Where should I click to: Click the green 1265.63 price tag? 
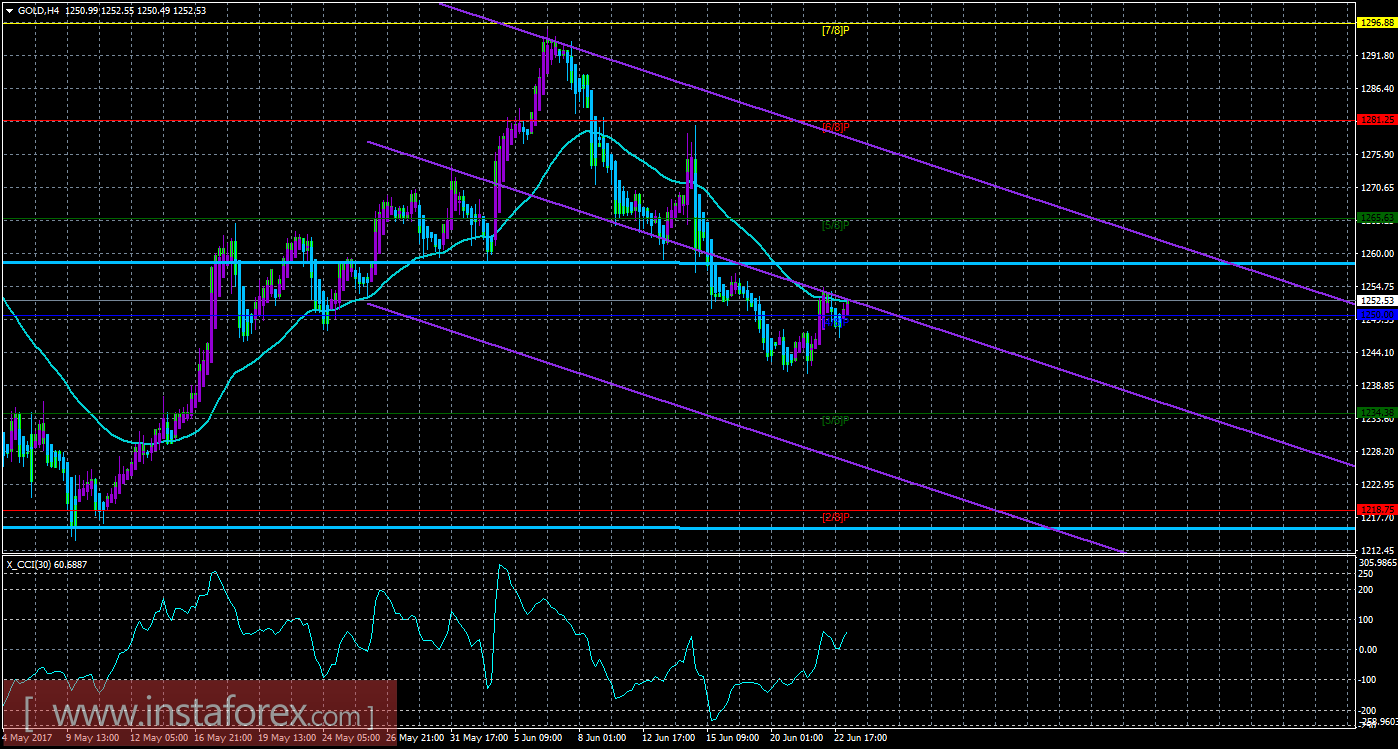(1376, 217)
